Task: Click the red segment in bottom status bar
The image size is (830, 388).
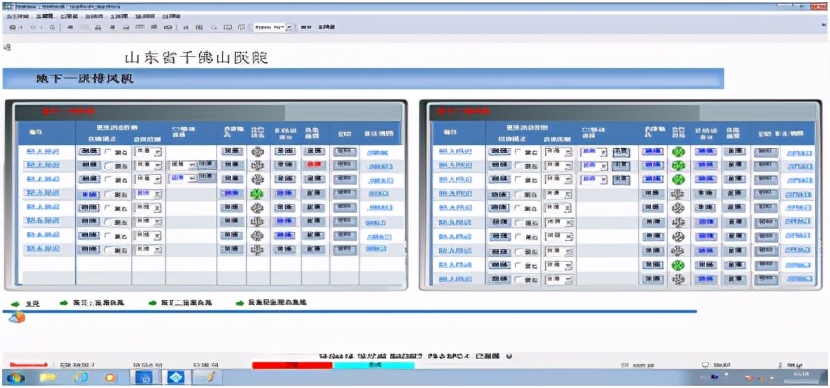Action: point(292,365)
